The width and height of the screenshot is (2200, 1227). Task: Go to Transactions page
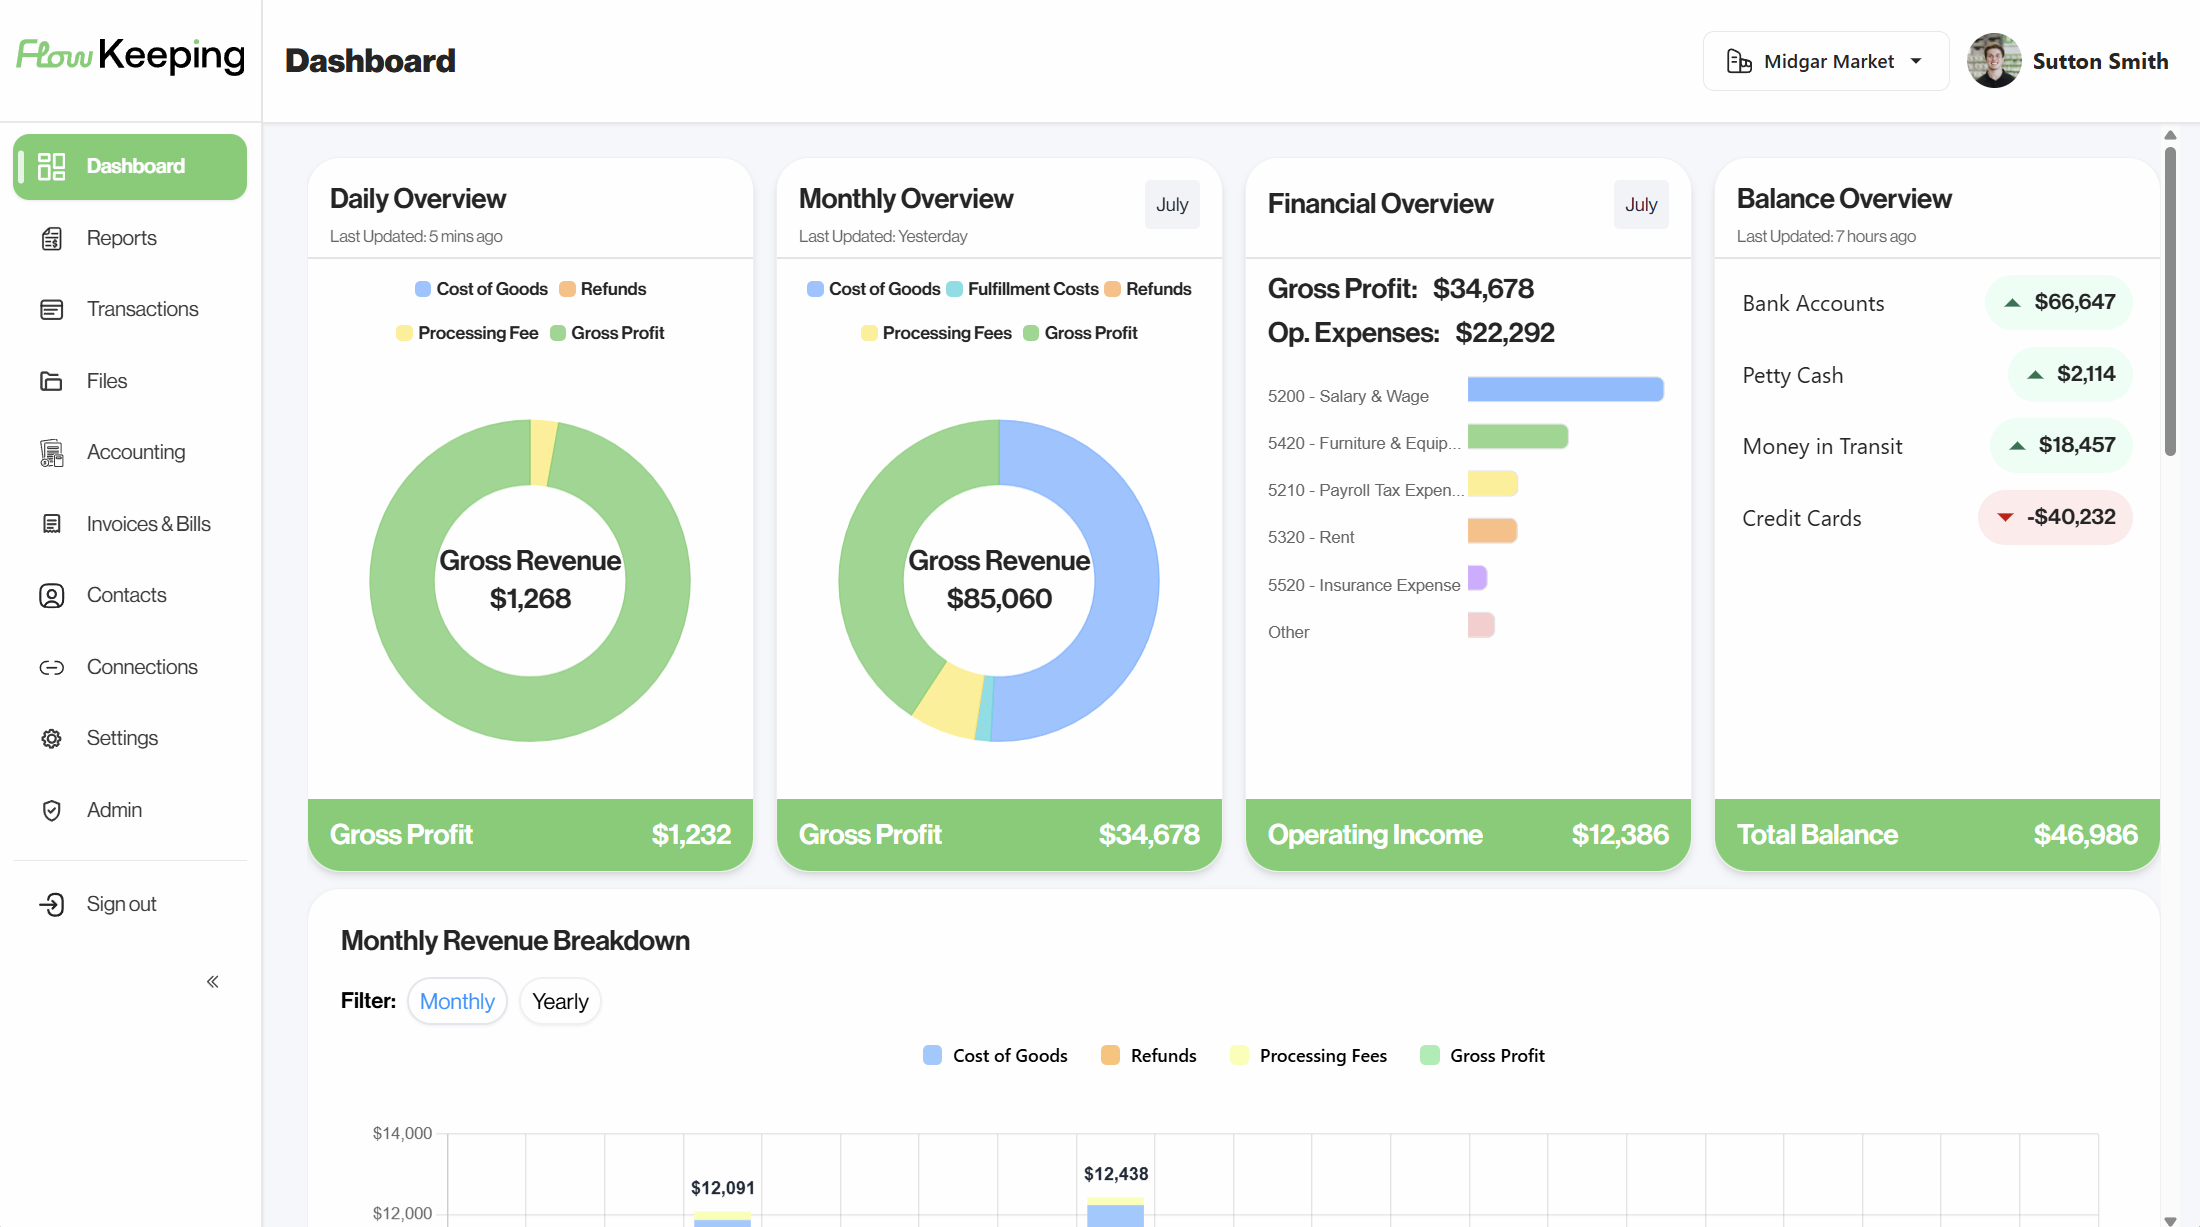click(x=130, y=310)
